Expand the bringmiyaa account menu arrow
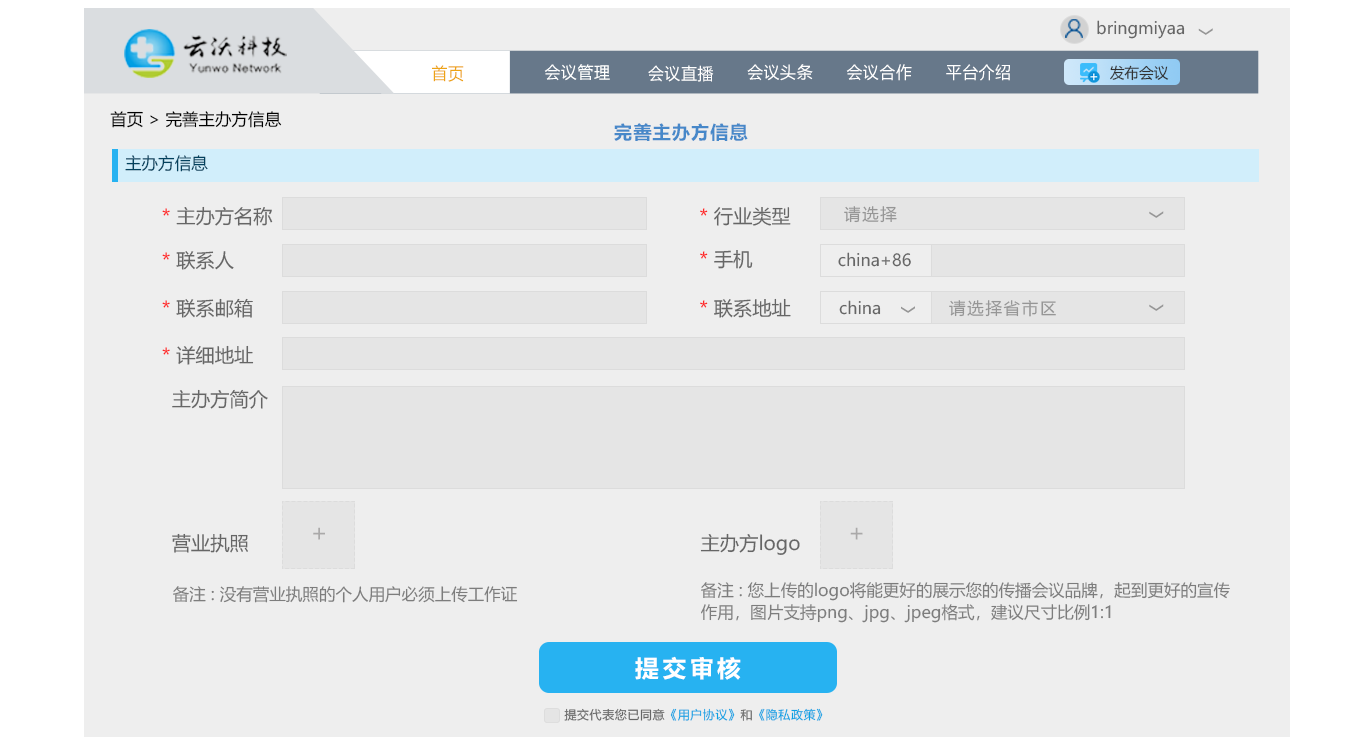Screen dimensions: 1359x756 pyautogui.click(x=1206, y=30)
